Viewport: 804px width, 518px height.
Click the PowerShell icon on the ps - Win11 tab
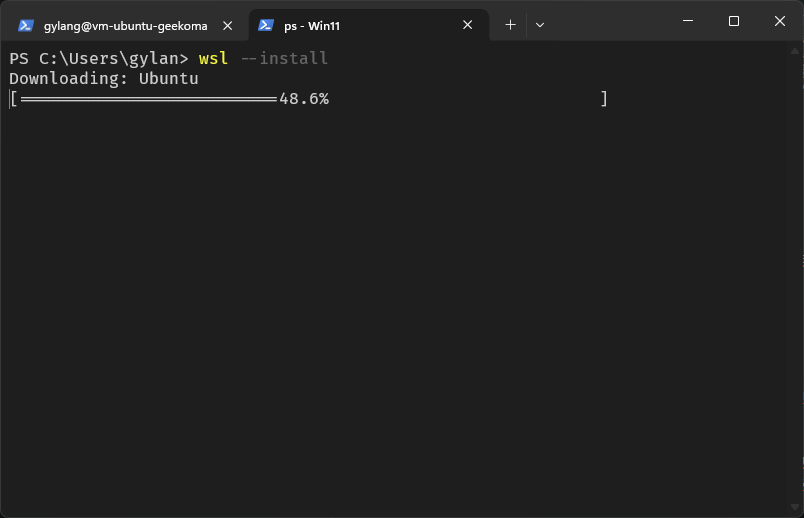(266, 25)
